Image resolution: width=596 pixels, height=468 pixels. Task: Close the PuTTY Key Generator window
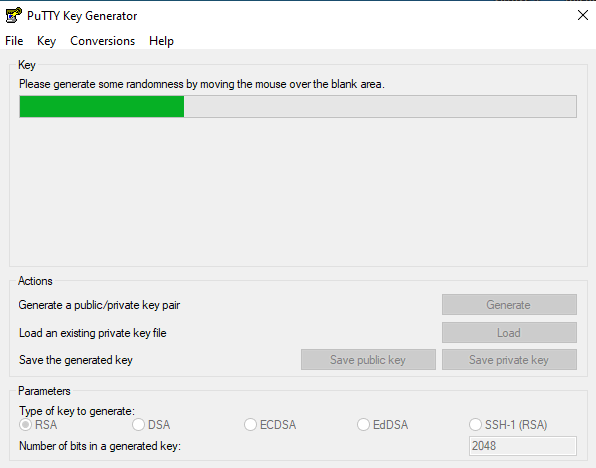(583, 15)
